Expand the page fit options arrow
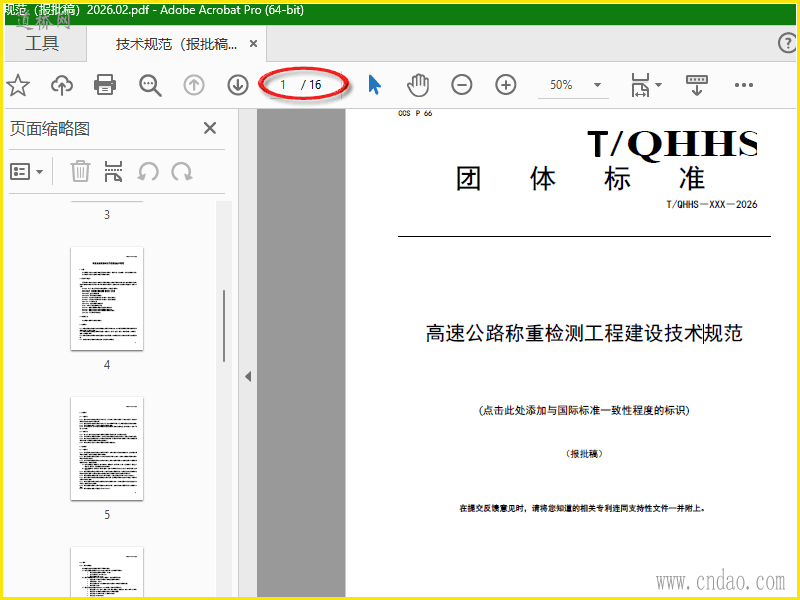800x600 pixels. tap(658, 85)
